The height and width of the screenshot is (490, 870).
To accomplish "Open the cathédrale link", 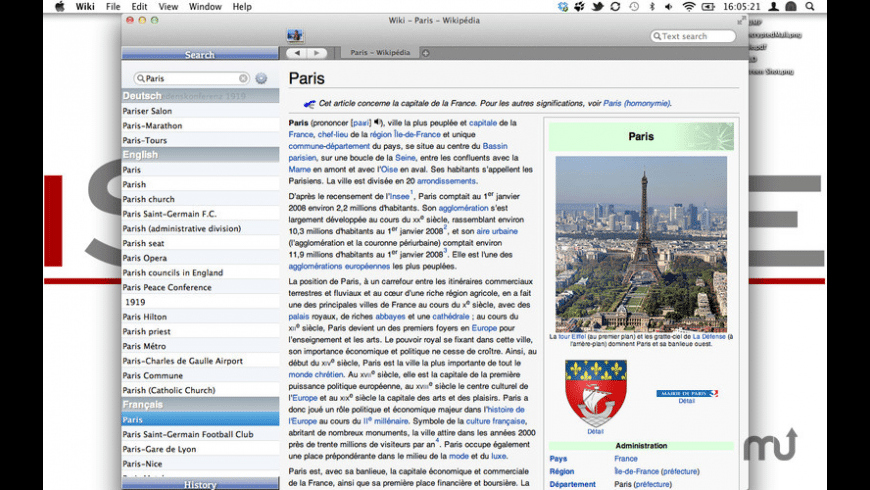I will coord(451,316).
